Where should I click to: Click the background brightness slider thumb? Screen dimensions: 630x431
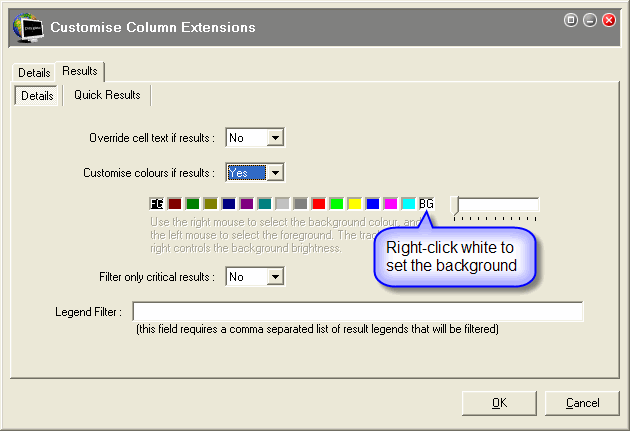[454, 205]
